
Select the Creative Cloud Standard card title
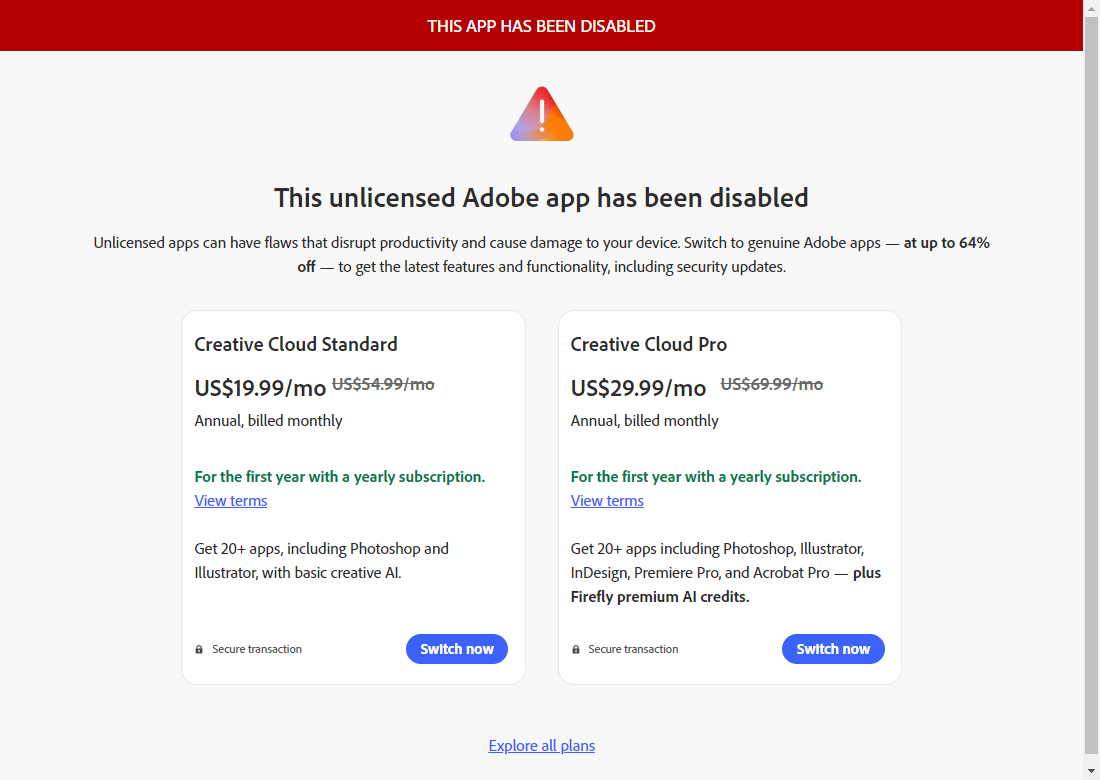click(296, 344)
